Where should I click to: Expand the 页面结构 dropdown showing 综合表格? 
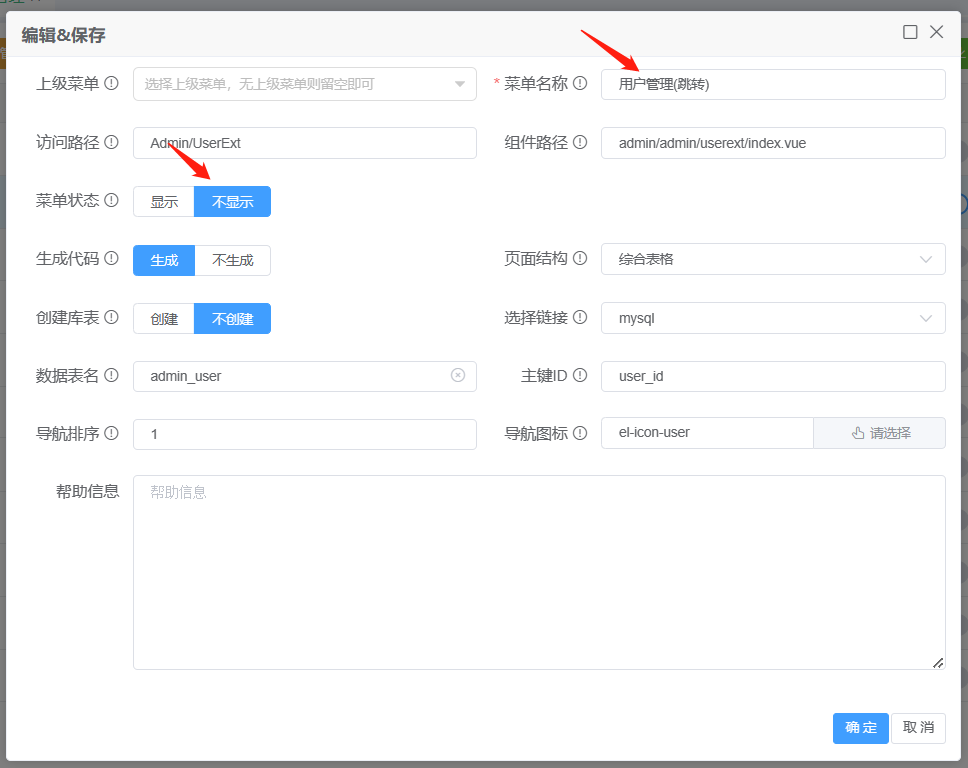(773, 259)
